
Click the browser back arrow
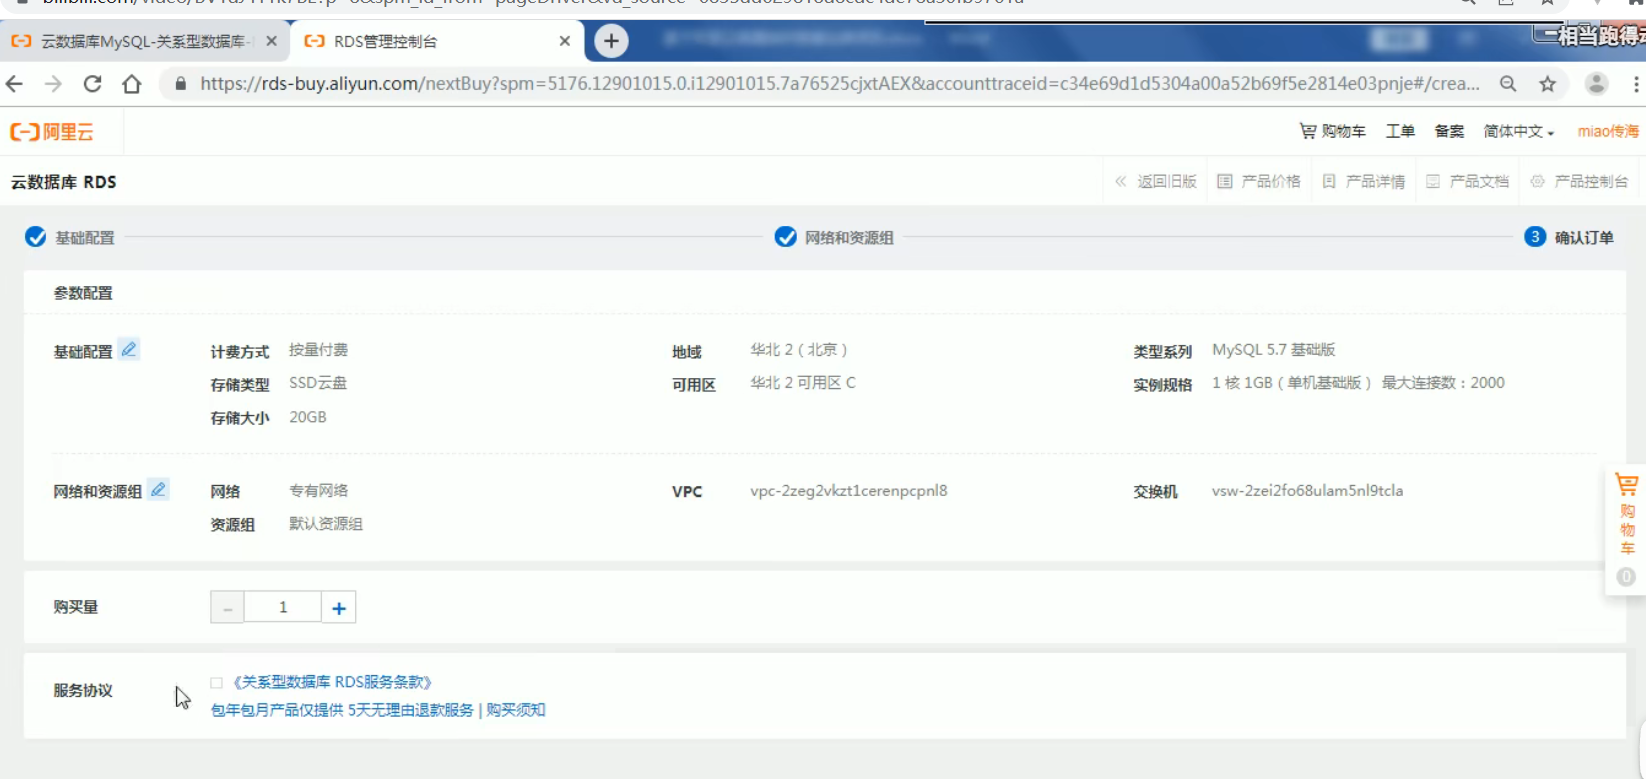[14, 84]
